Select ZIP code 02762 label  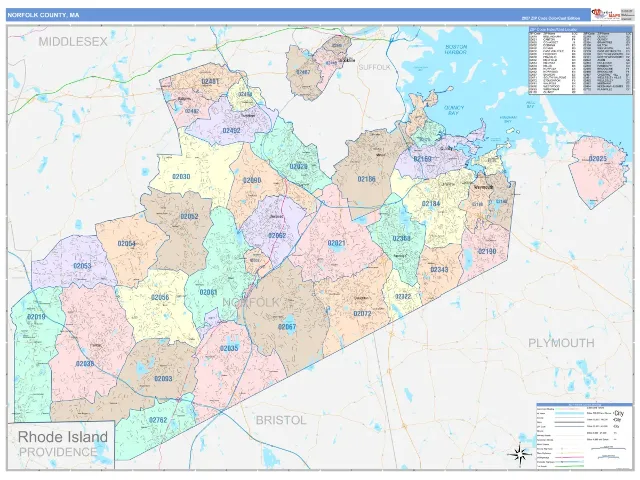158,420
